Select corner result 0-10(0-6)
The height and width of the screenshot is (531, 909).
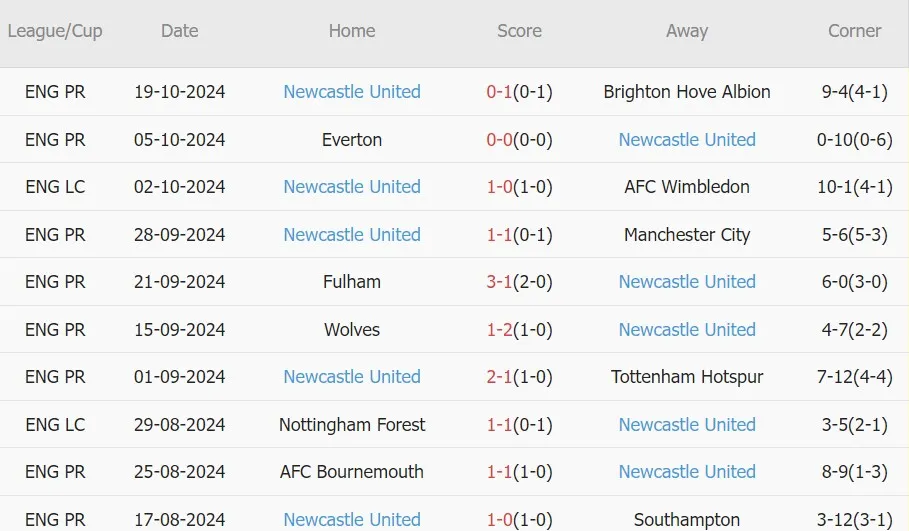point(855,140)
